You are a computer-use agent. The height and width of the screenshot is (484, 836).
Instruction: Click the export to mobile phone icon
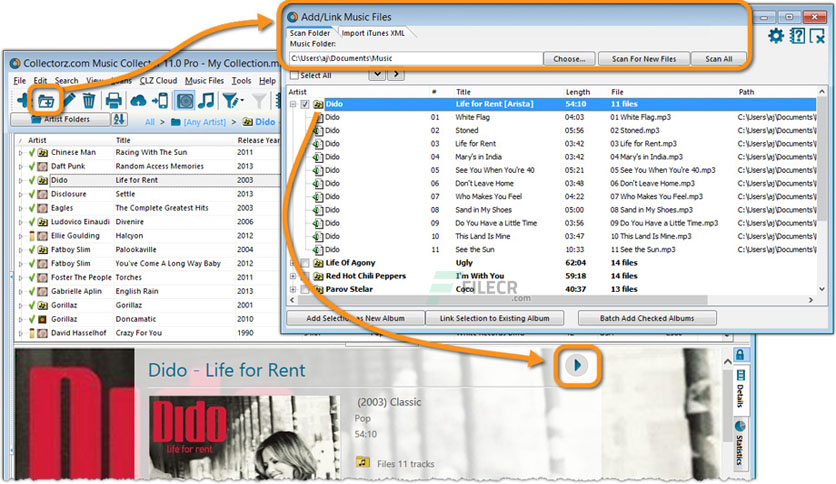pyautogui.click(x=160, y=100)
